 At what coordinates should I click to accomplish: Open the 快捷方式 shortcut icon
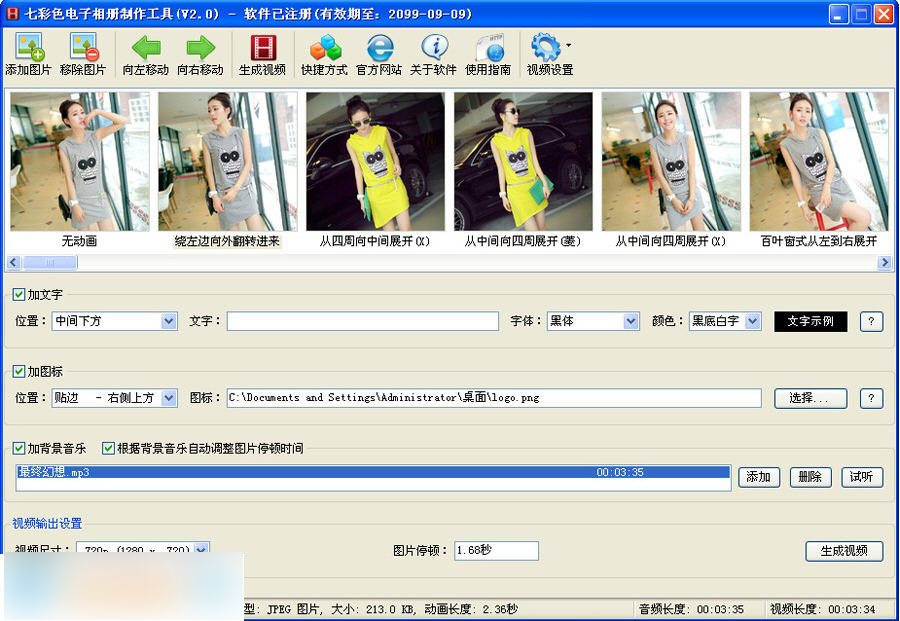[x=325, y=48]
